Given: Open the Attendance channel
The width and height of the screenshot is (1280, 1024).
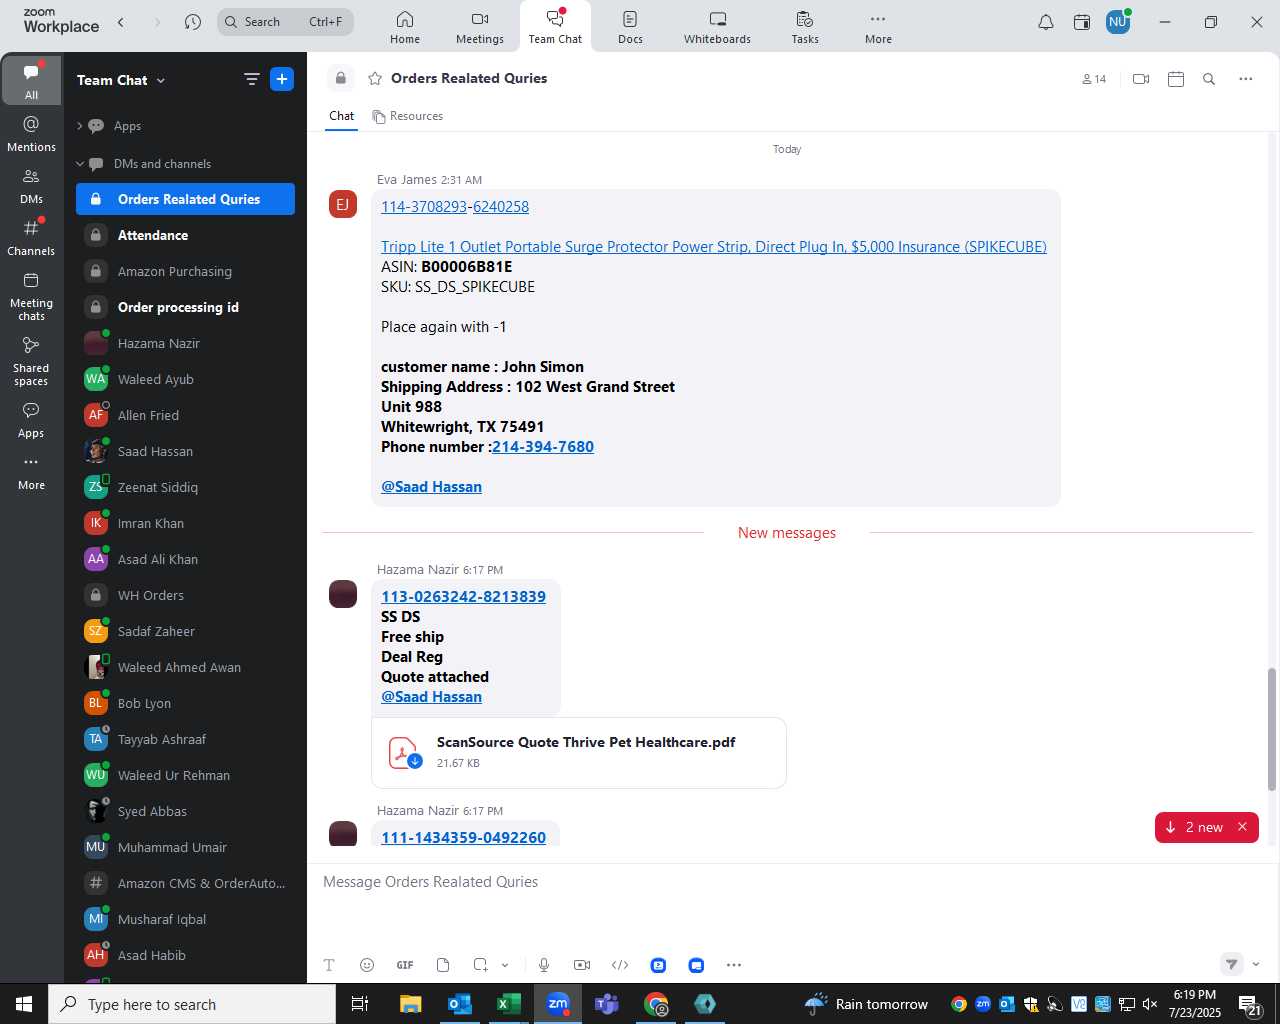Looking at the screenshot, I should (x=185, y=235).
